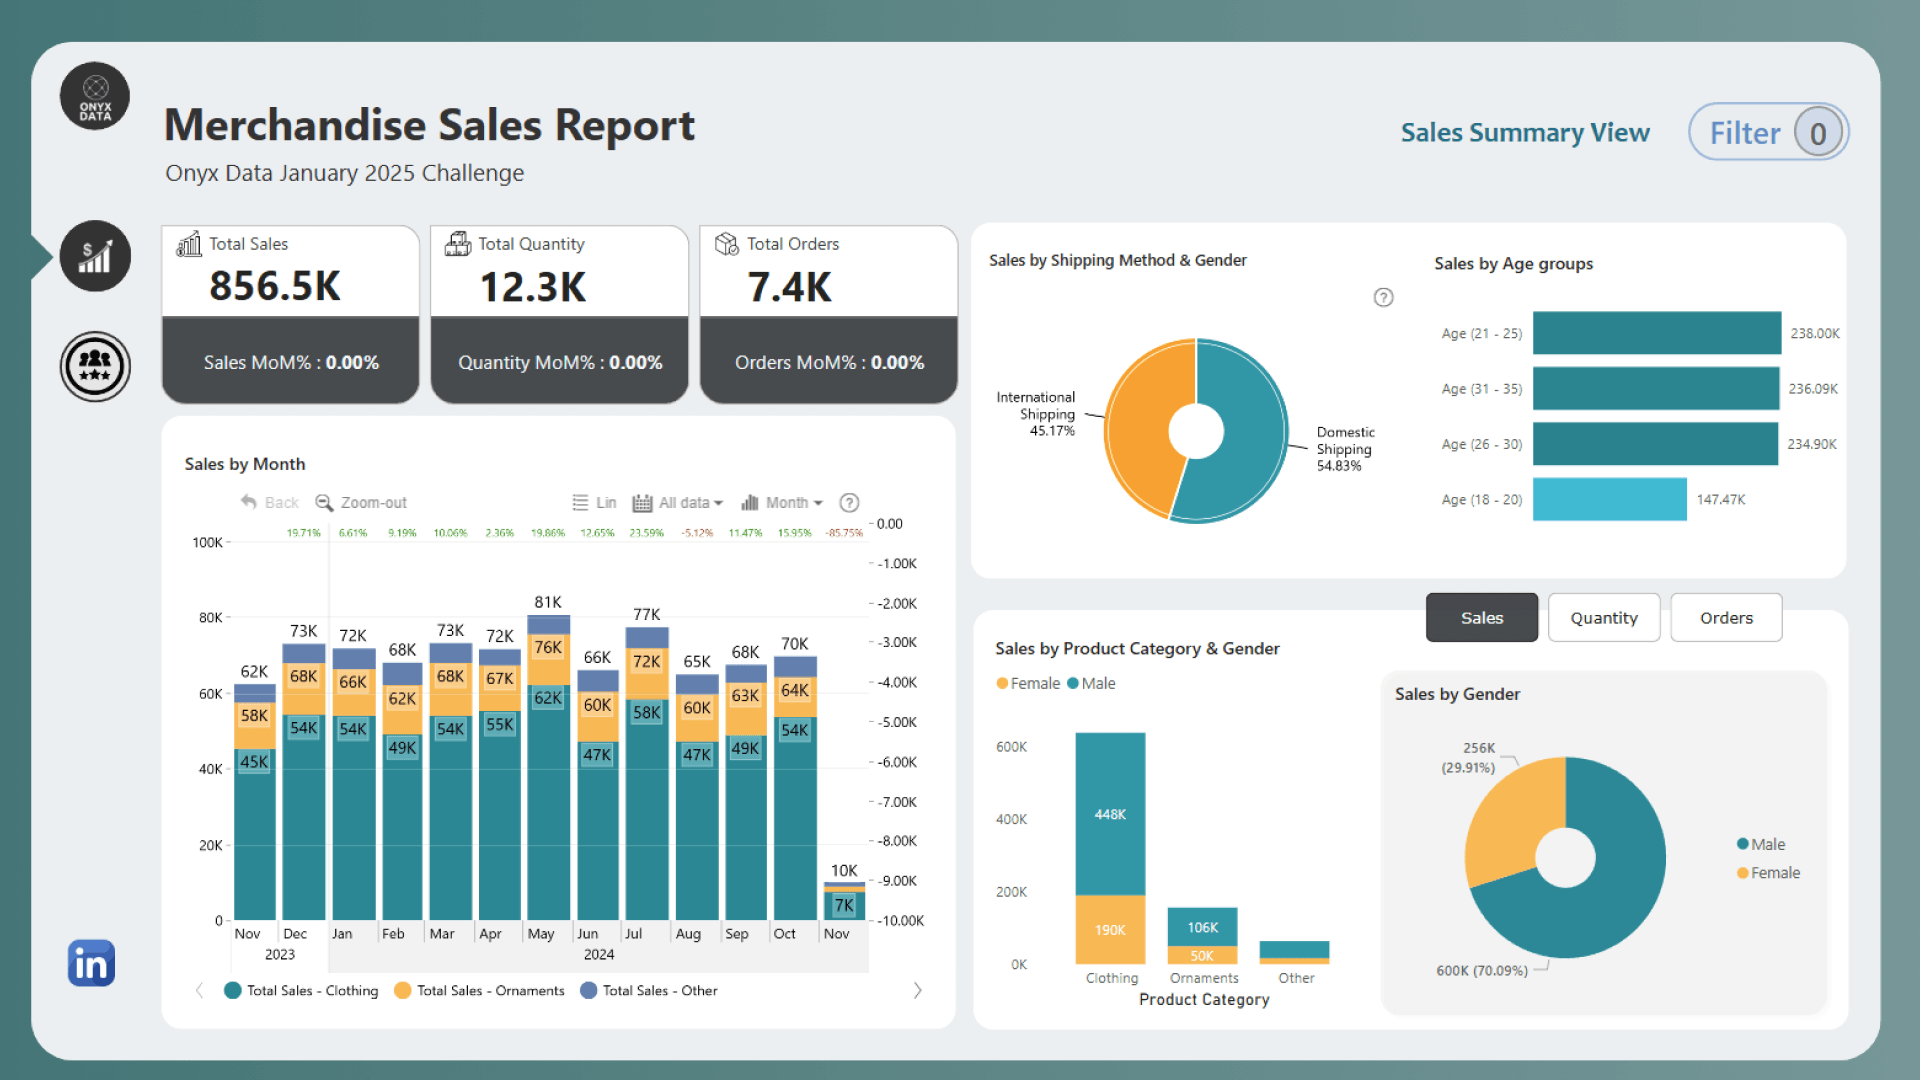Toggle Total Sales - Ornaments legend item
Viewport: 1920px width, 1080px height.
pyautogui.click(x=479, y=990)
